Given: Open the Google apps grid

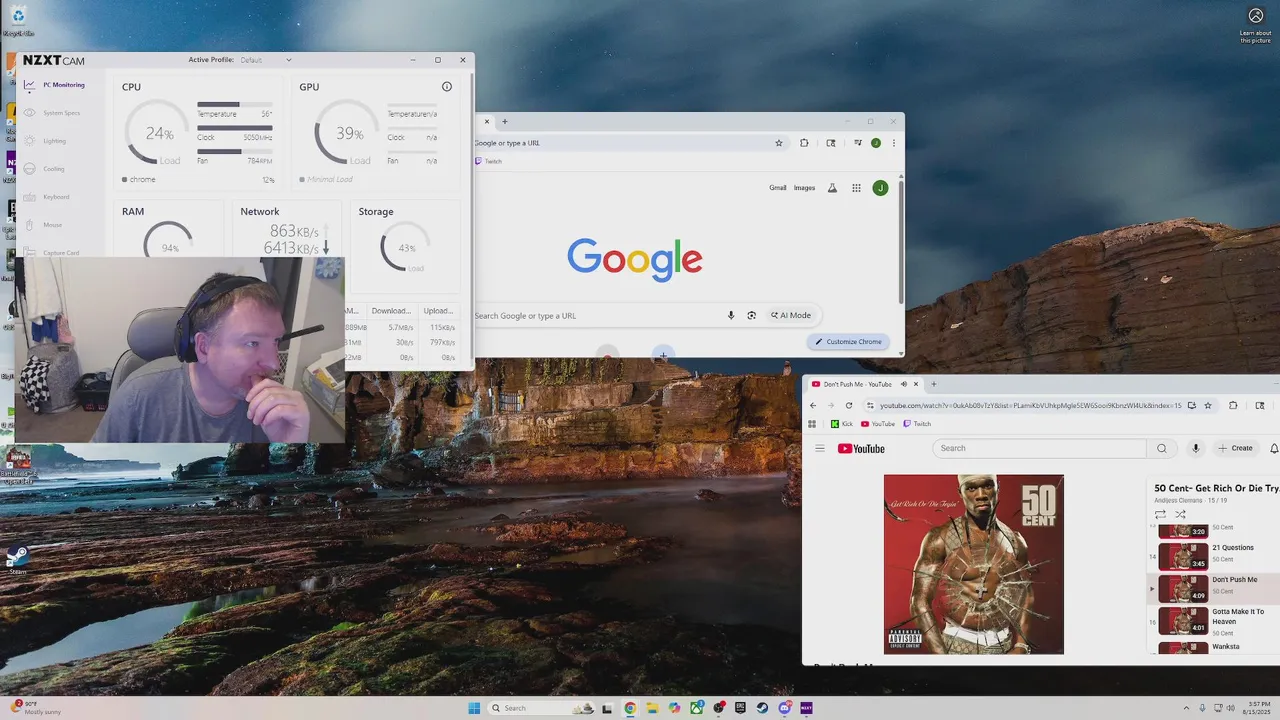Looking at the screenshot, I should tap(856, 188).
